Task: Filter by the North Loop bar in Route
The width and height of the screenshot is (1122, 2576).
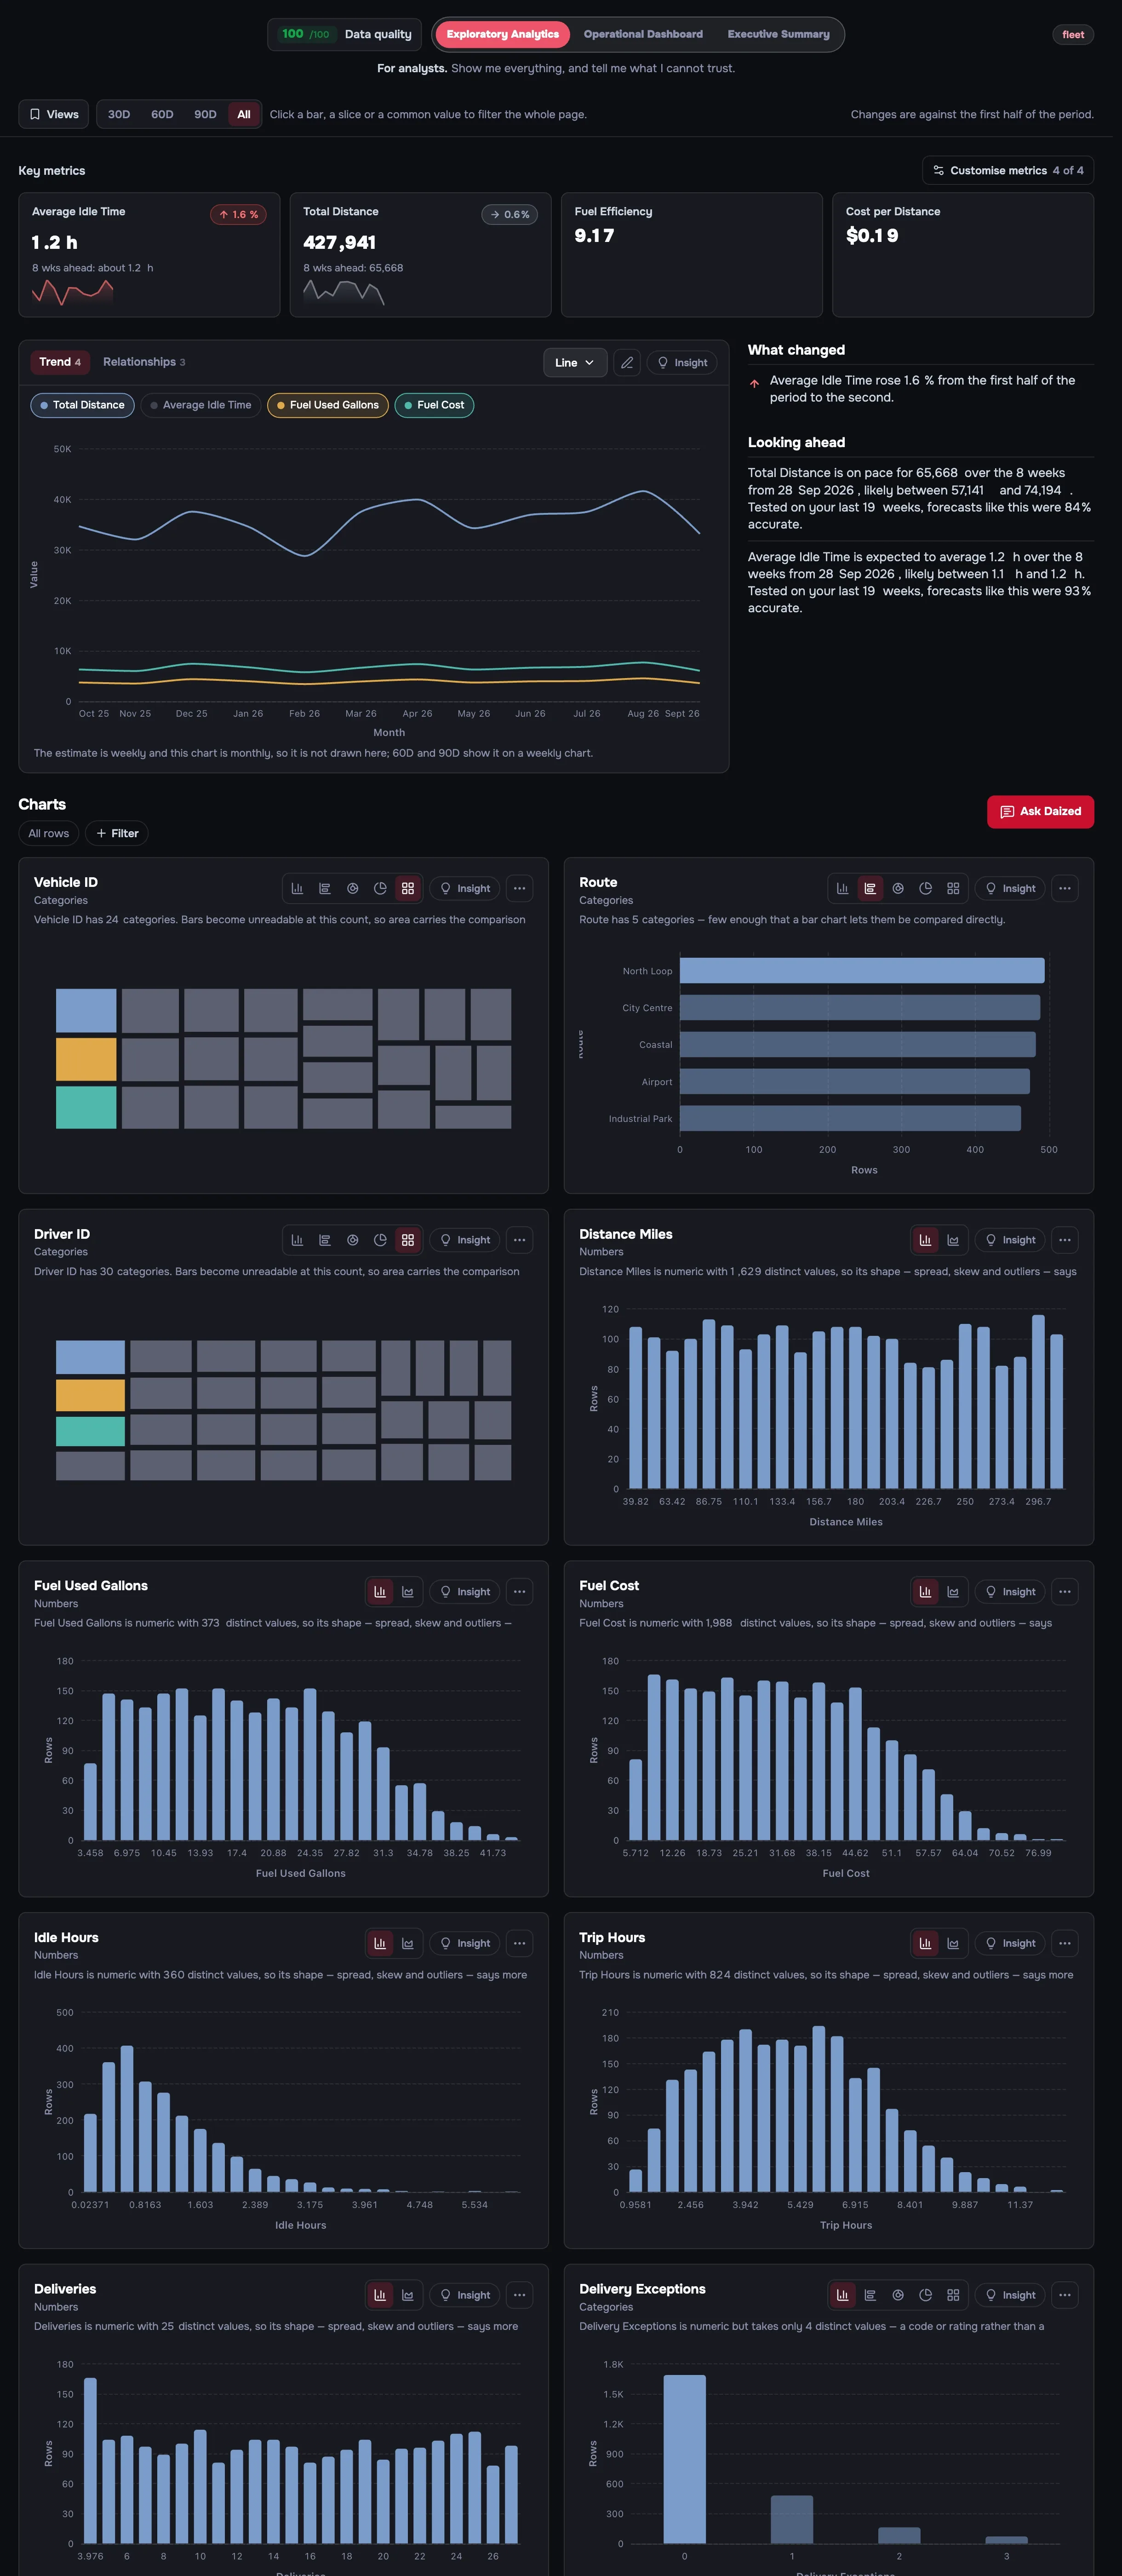Action: [862, 970]
